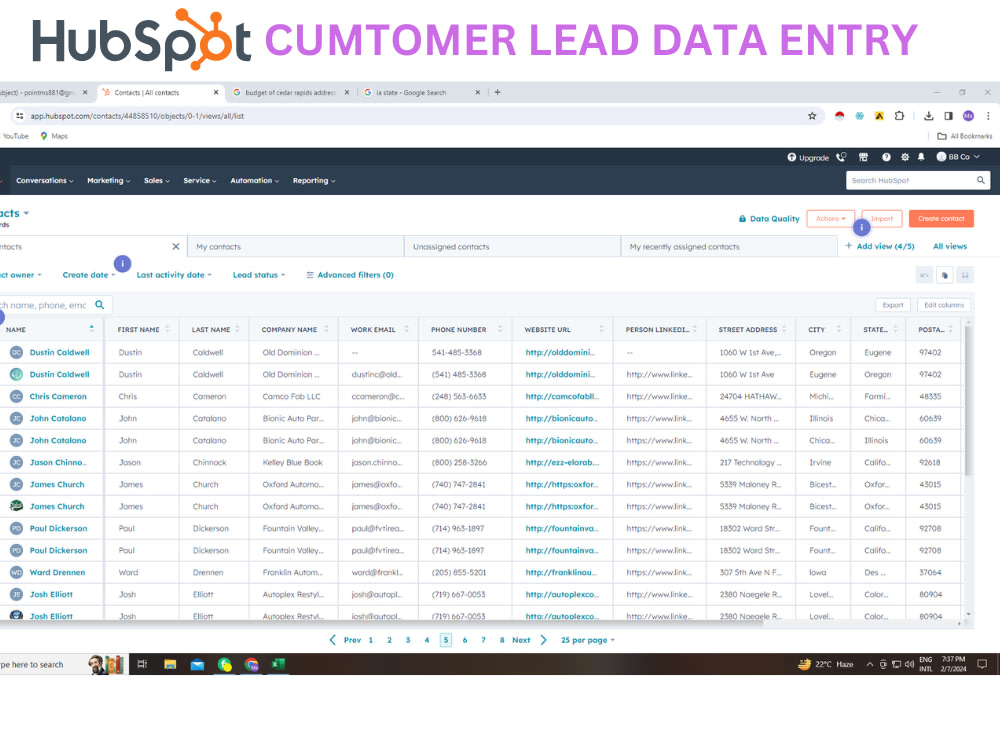This screenshot has width=1000, height=750.
Task: Open a new browser tab with plus icon
Action: (x=497, y=92)
